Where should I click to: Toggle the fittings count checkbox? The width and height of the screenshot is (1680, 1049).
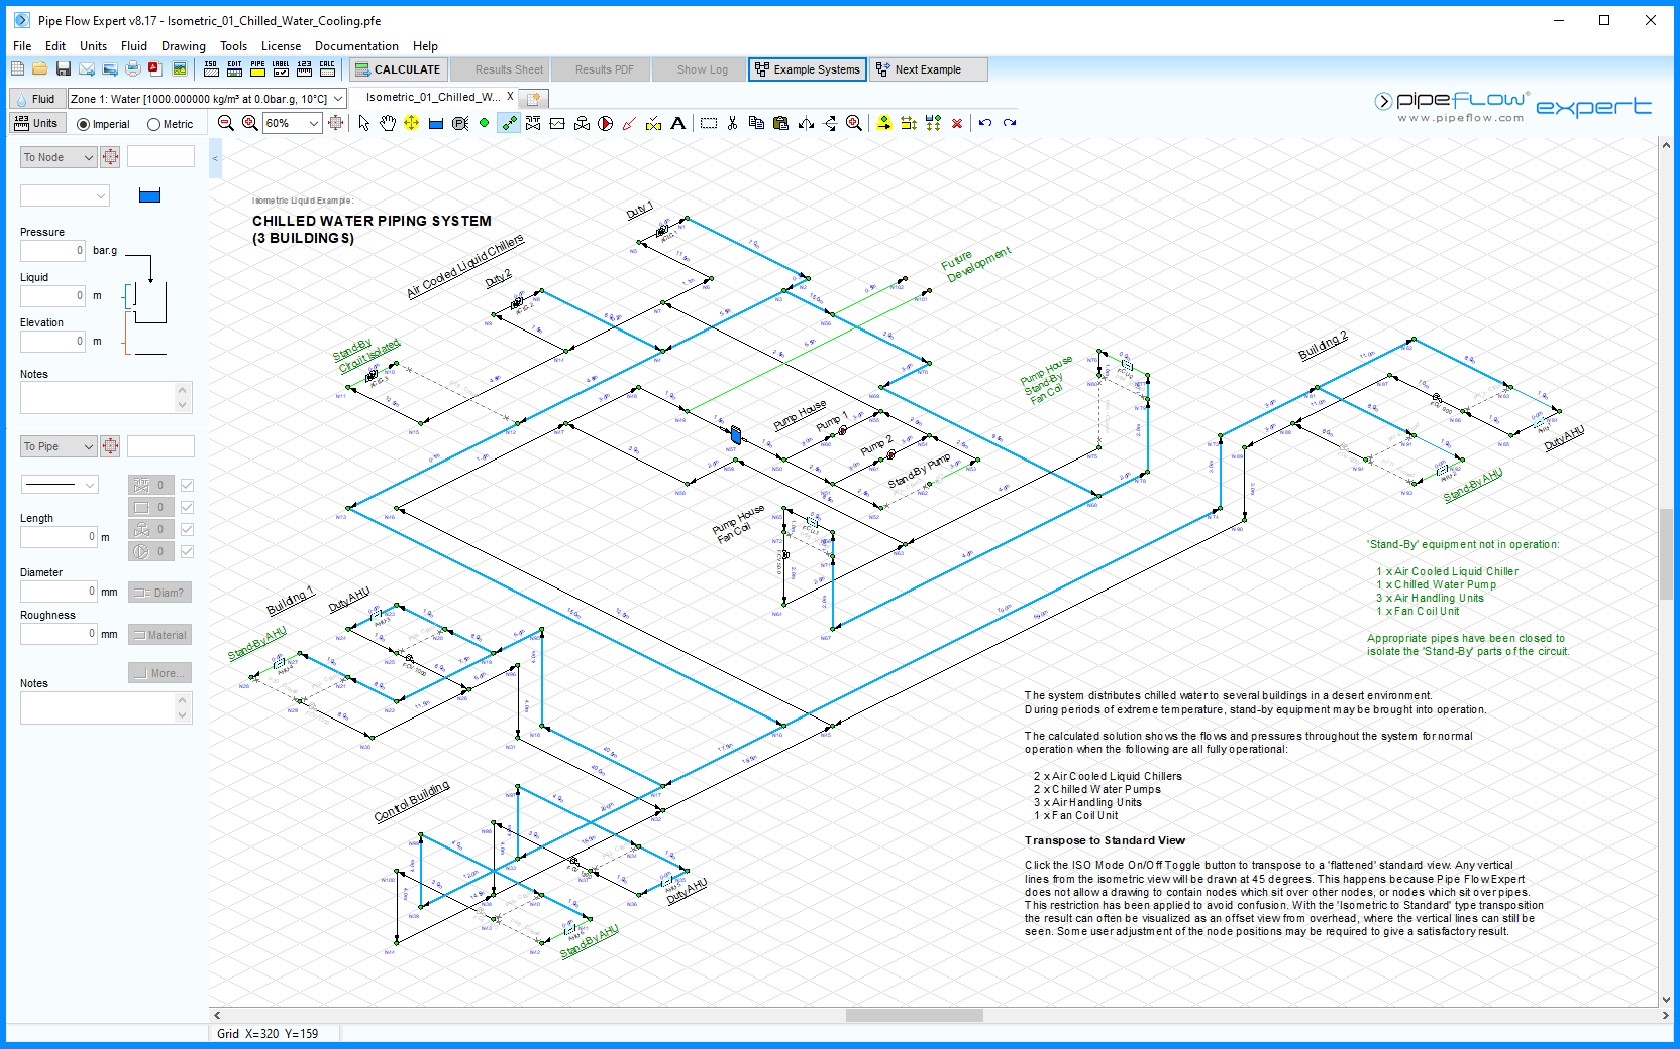[x=187, y=485]
